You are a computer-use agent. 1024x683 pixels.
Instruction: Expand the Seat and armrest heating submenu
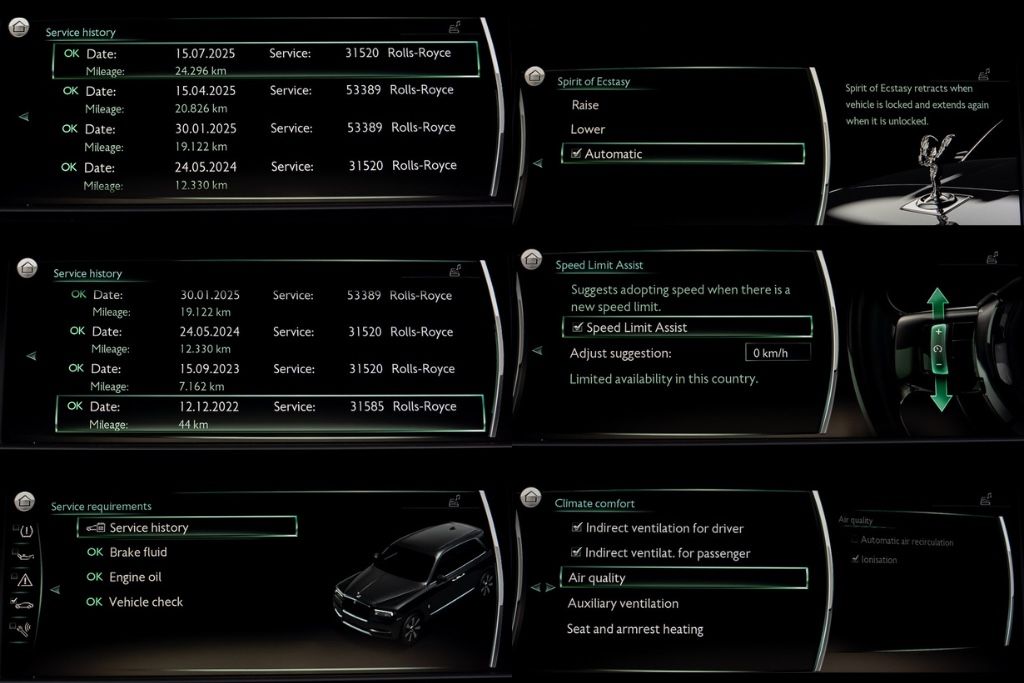635,629
